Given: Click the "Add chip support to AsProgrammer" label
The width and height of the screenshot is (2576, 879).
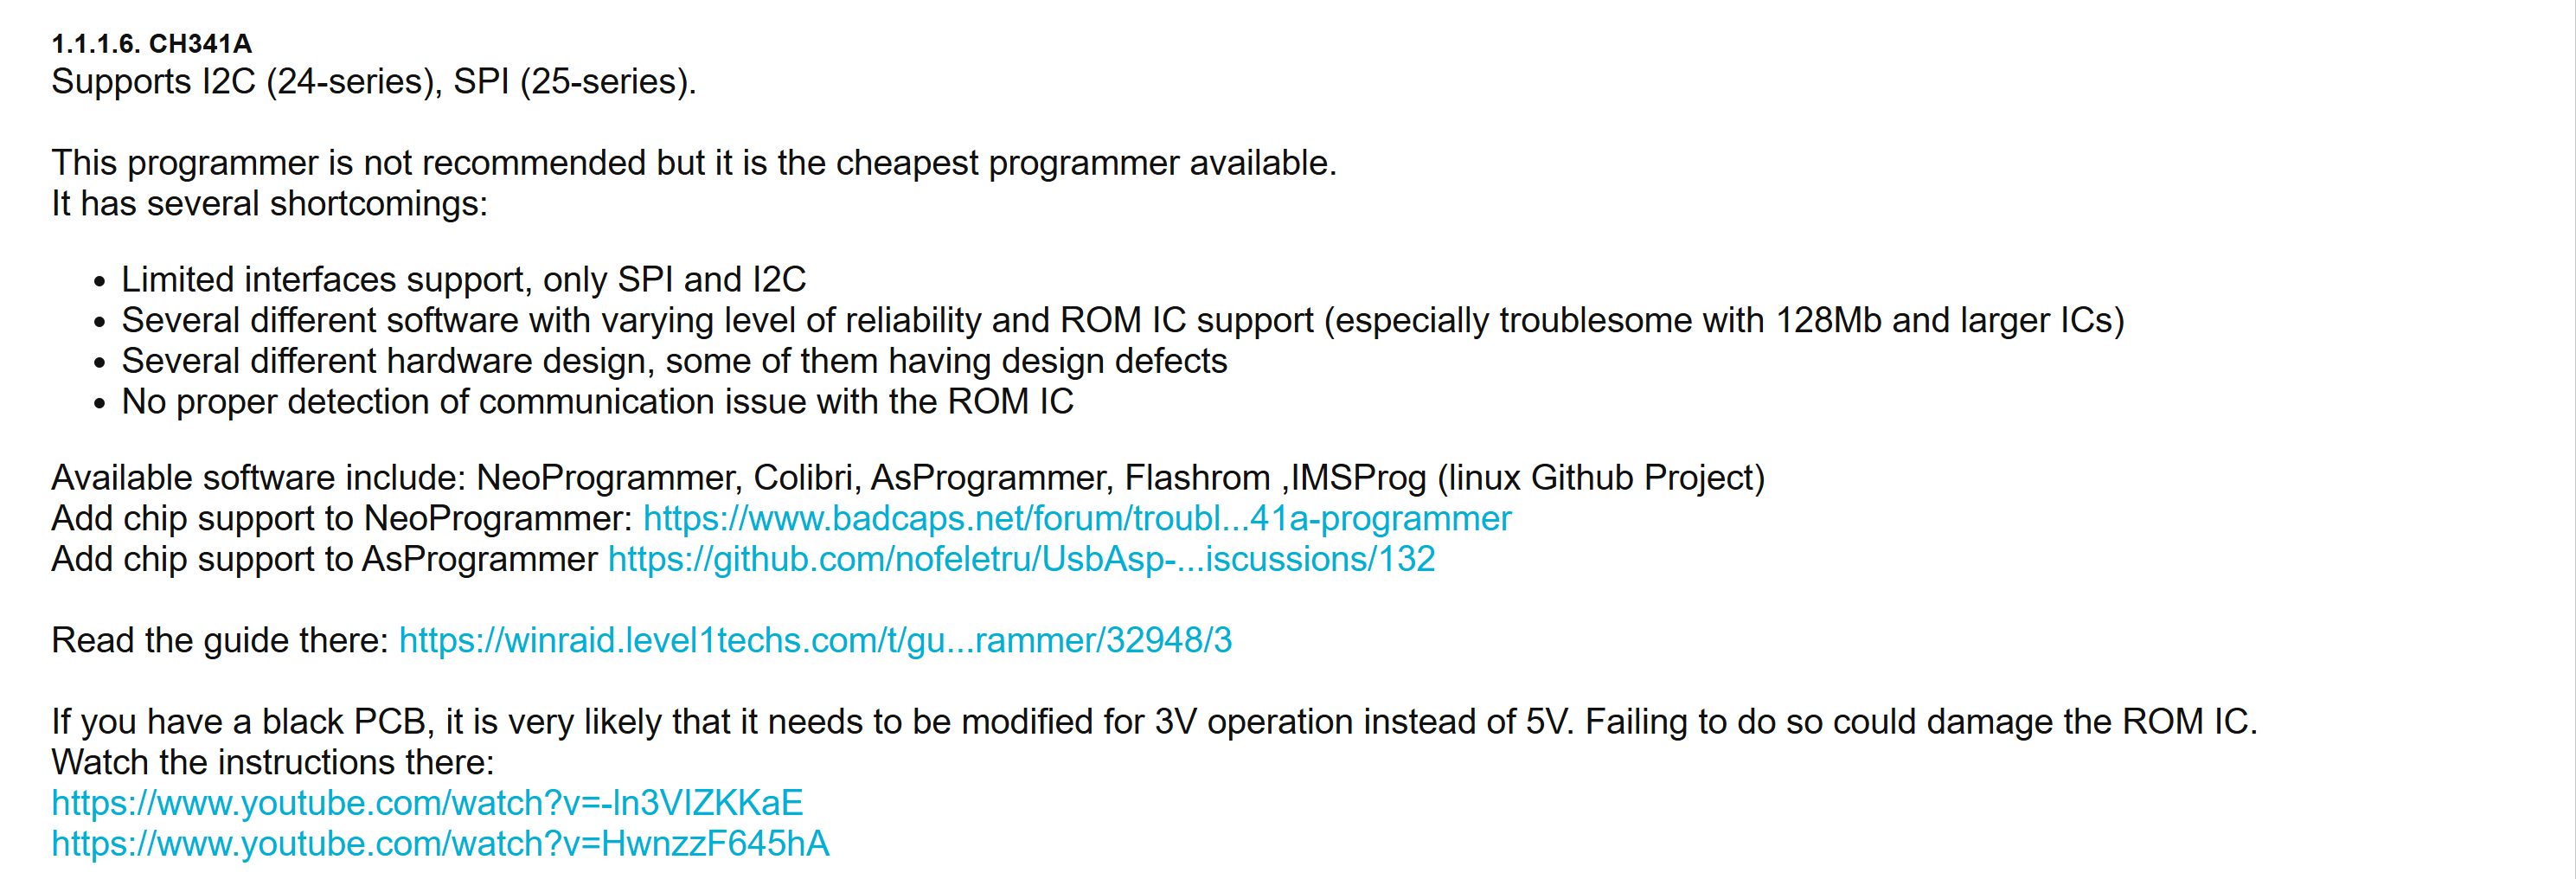Looking at the screenshot, I should click(324, 559).
